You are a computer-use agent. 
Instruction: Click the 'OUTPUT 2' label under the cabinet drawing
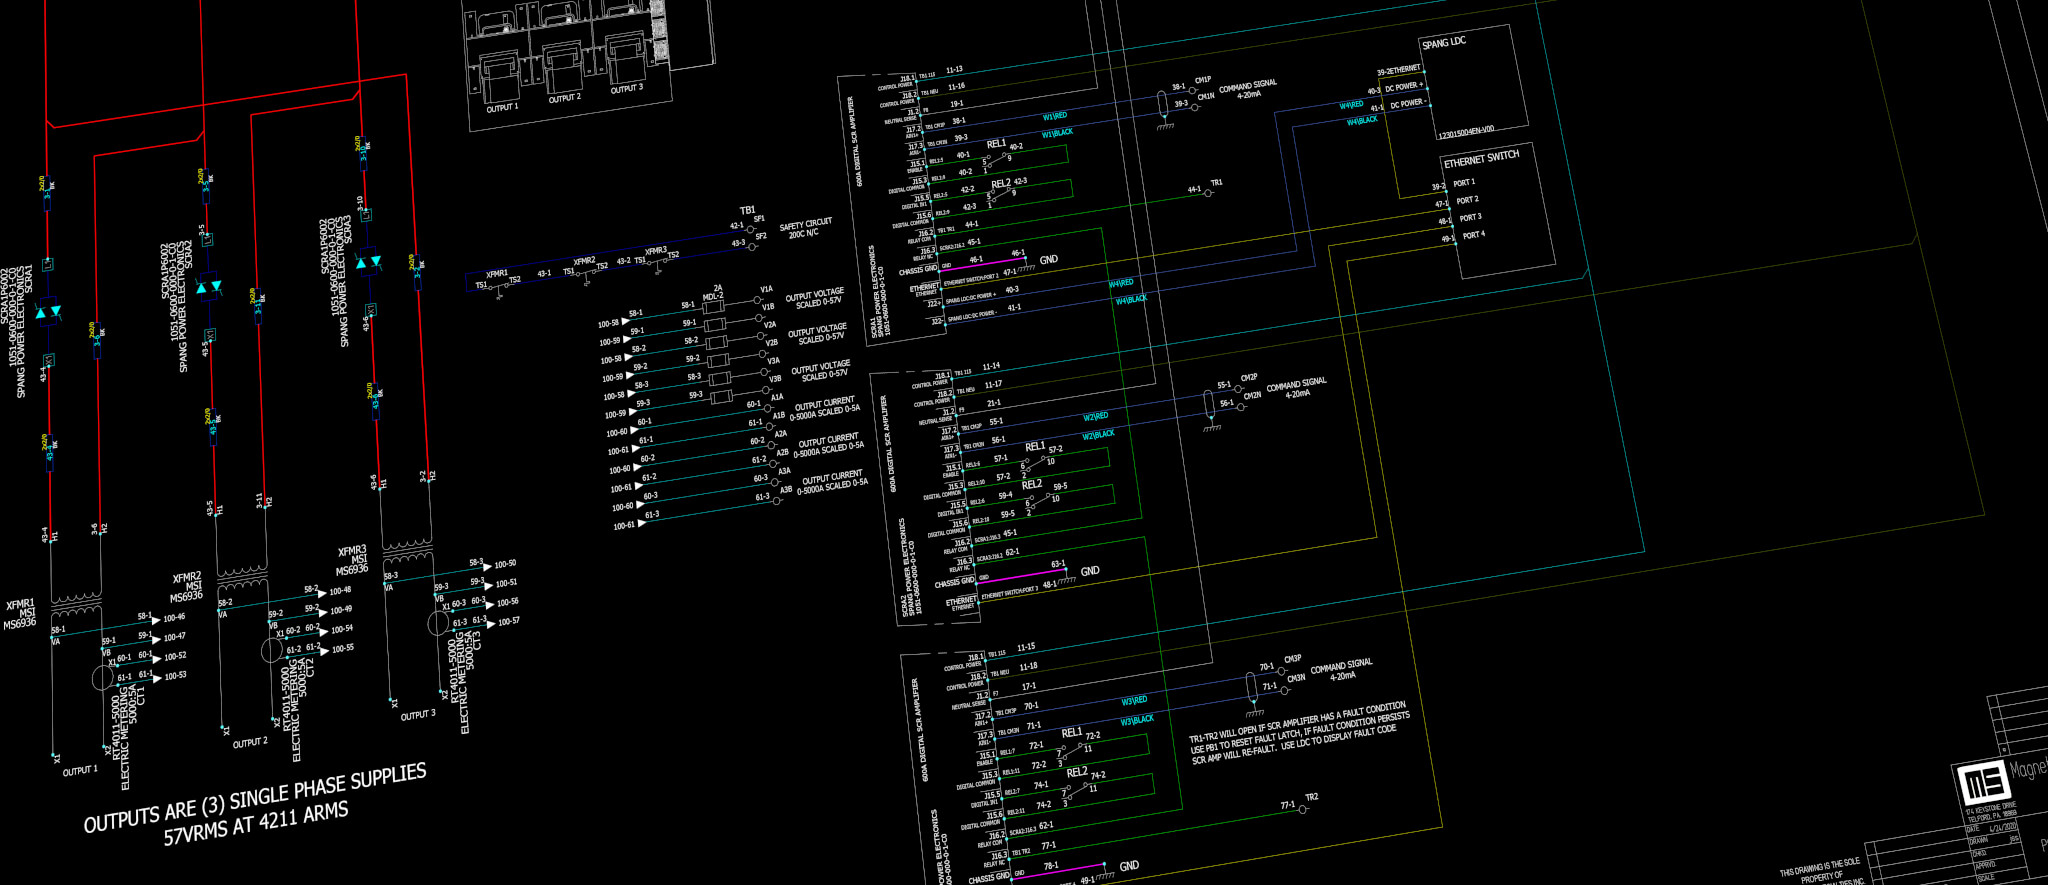(564, 97)
